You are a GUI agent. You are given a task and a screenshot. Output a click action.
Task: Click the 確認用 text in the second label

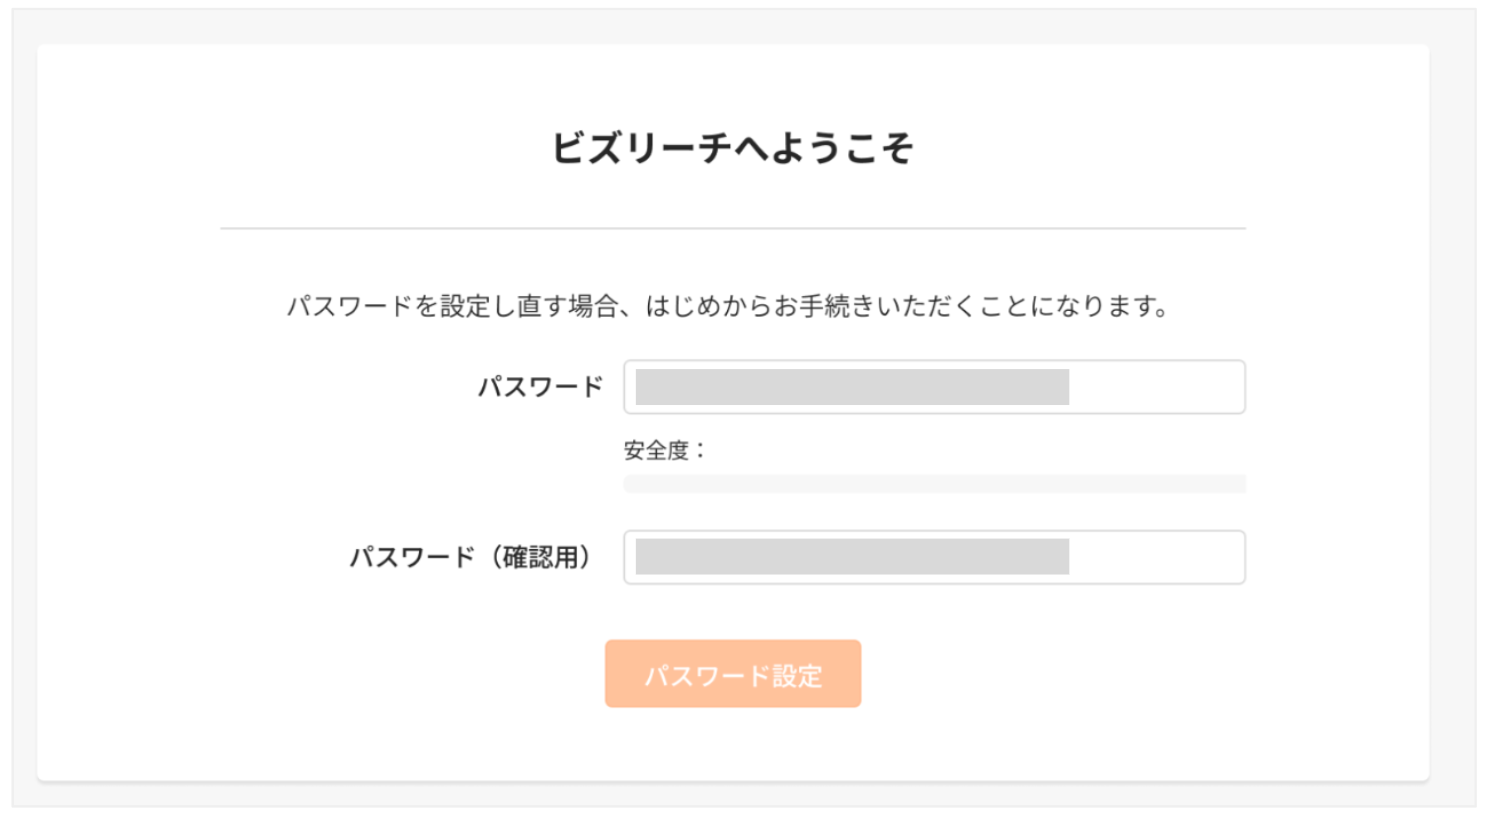tap(541, 557)
